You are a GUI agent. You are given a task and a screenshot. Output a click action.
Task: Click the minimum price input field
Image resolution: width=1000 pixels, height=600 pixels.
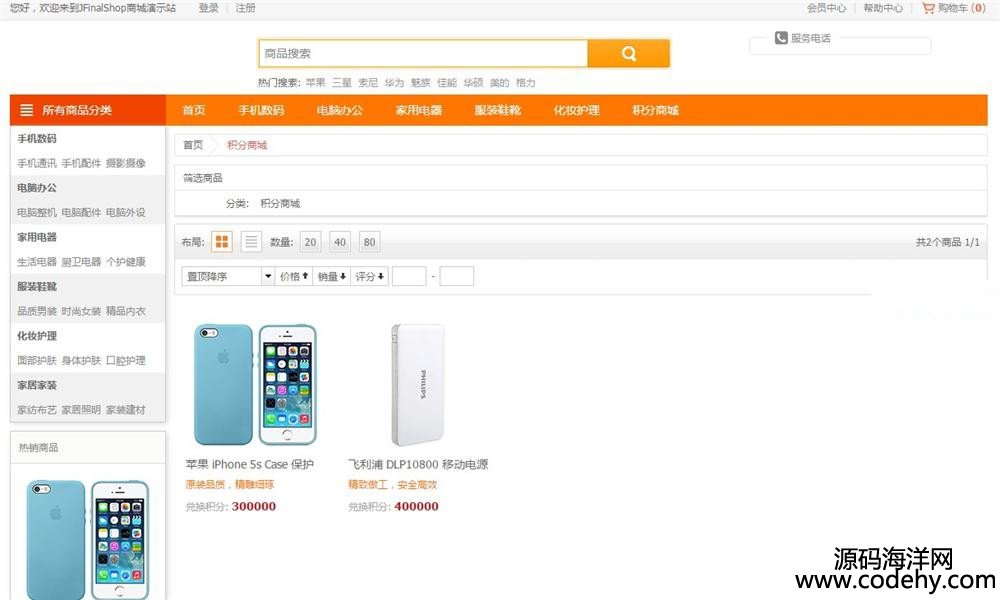[x=409, y=276]
